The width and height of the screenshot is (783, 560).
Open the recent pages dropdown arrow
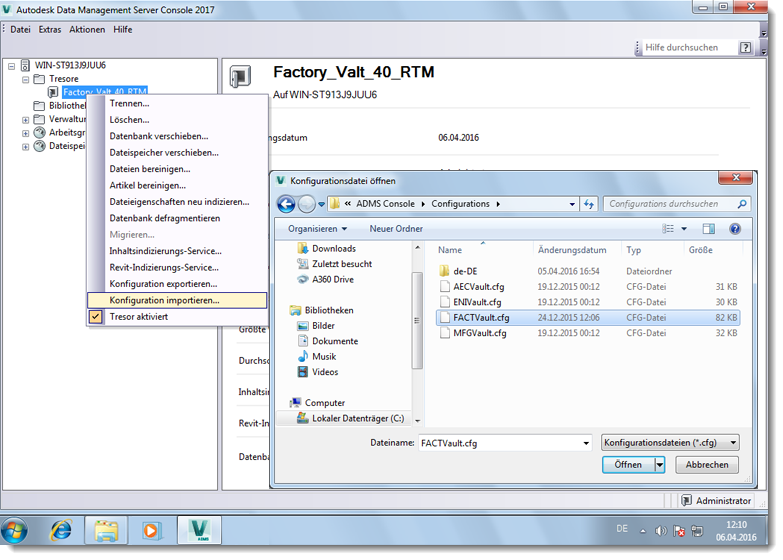321,204
